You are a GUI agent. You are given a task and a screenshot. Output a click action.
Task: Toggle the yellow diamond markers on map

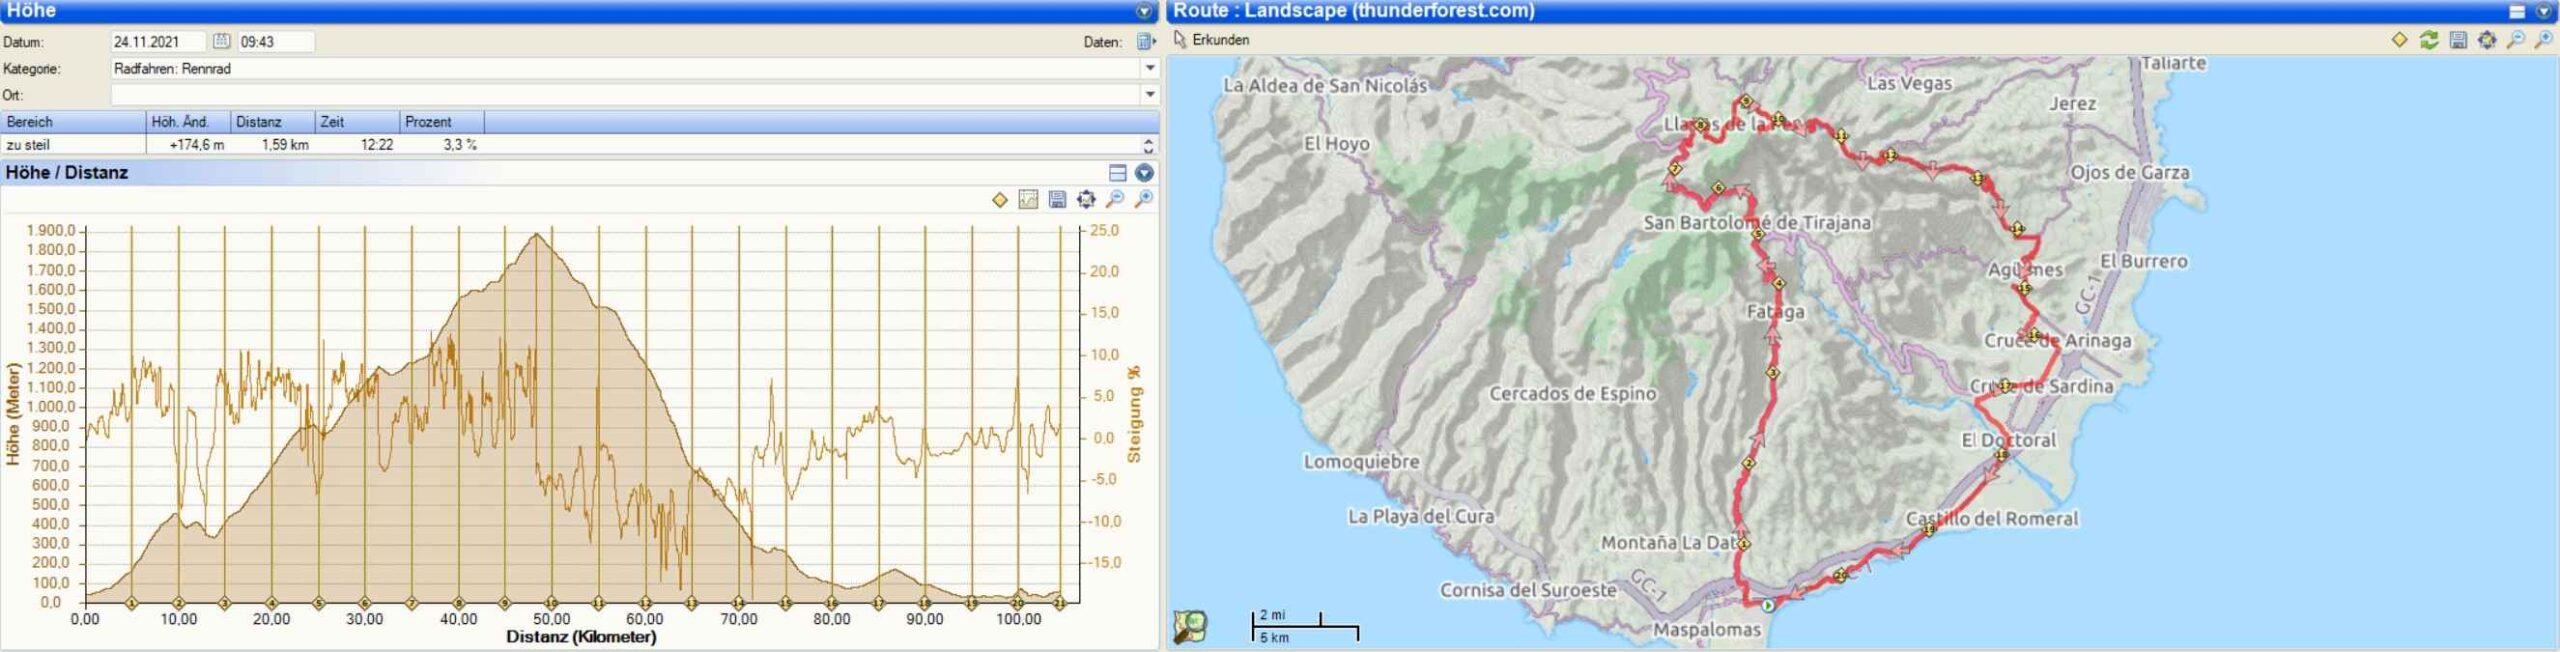click(x=2399, y=40)
